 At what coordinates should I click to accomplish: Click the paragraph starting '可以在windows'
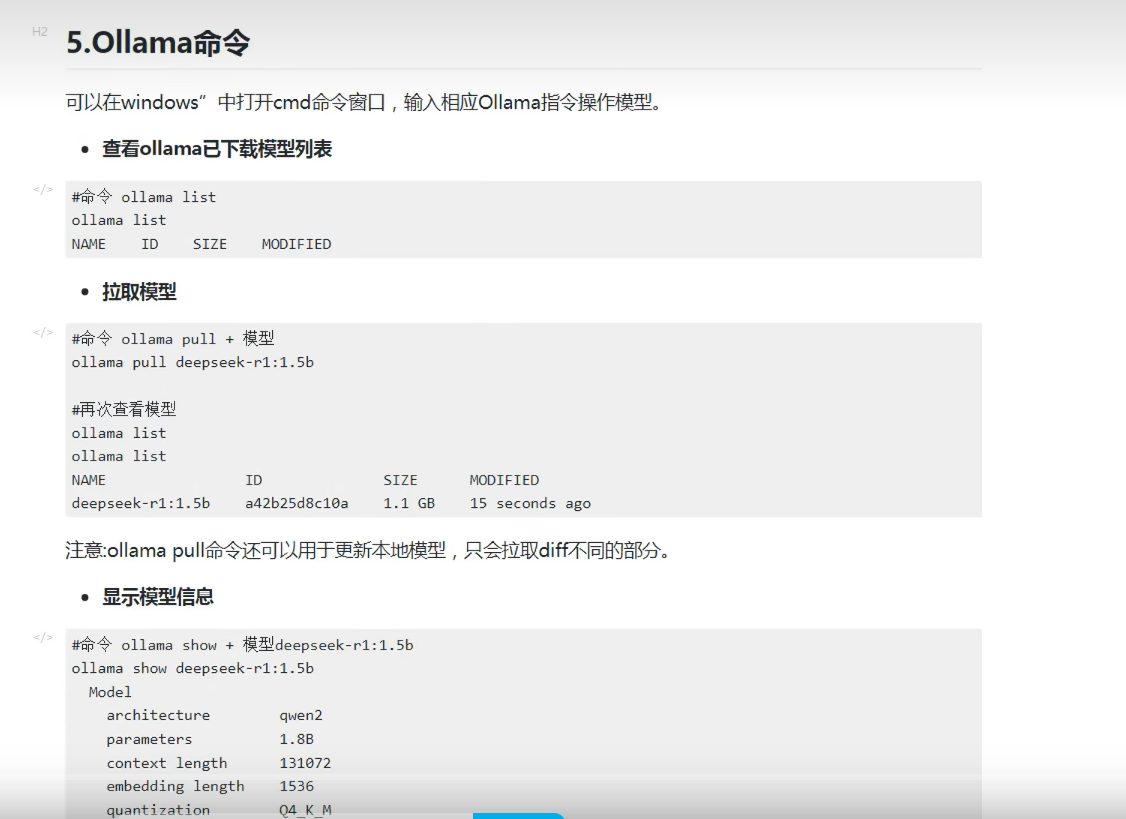pyautogui.click(x=364, y=102)
